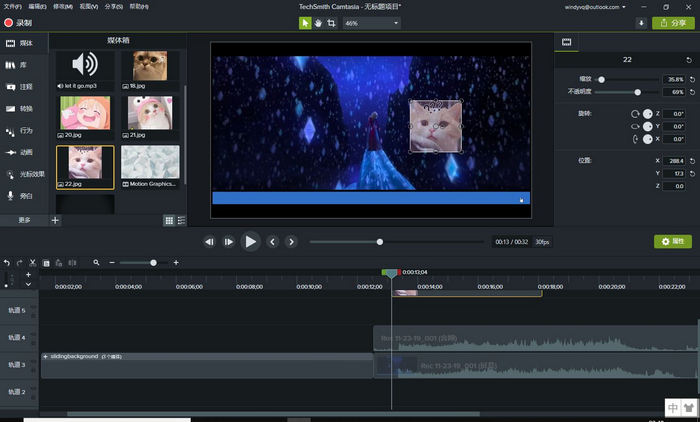Click the timeline zoom magnifier icon
Image resolution: width=700 pixels, height=422 pixels.
[96, 263]
